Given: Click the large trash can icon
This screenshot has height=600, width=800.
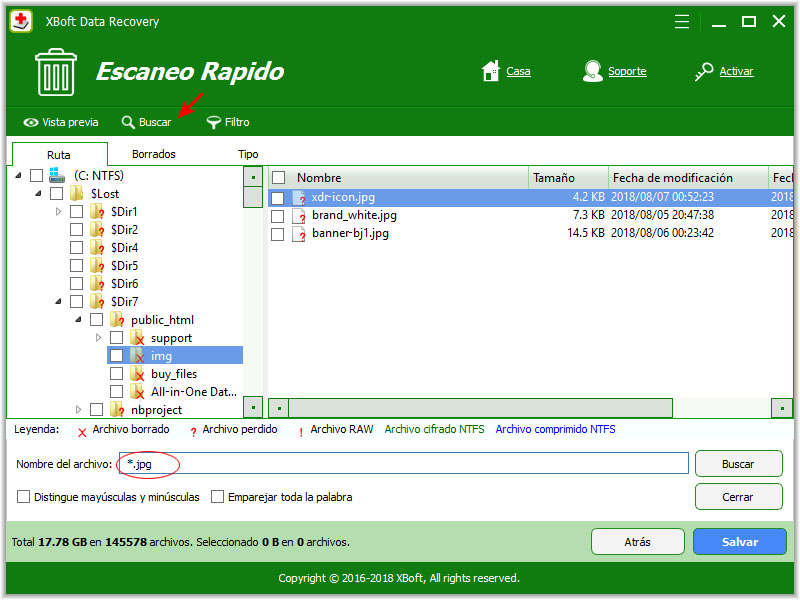Looking at the screenshot, I should coord(56,72).
